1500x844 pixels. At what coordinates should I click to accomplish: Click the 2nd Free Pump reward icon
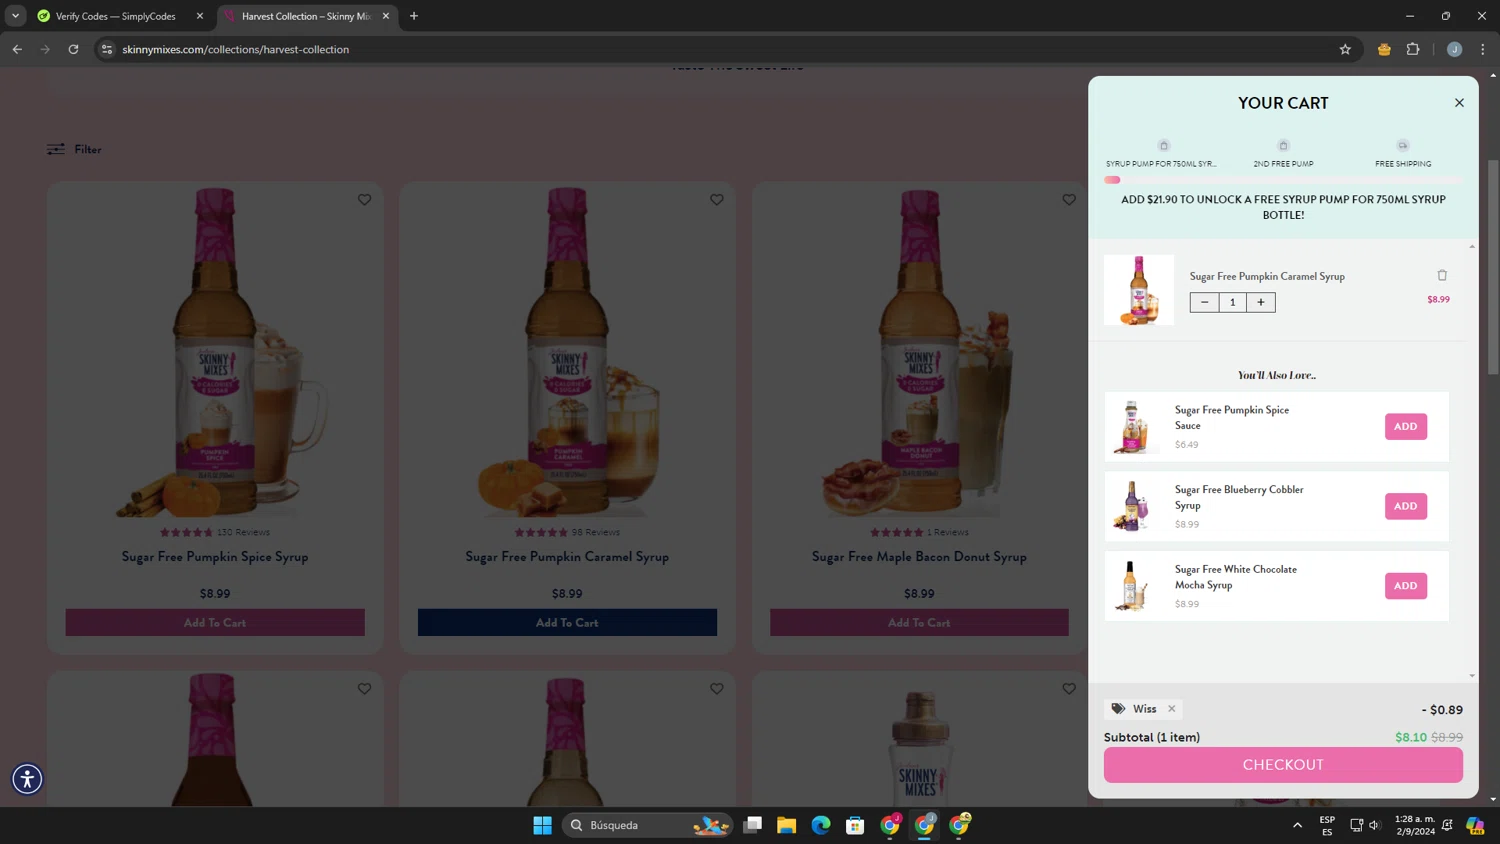[x=1283, y=146]
